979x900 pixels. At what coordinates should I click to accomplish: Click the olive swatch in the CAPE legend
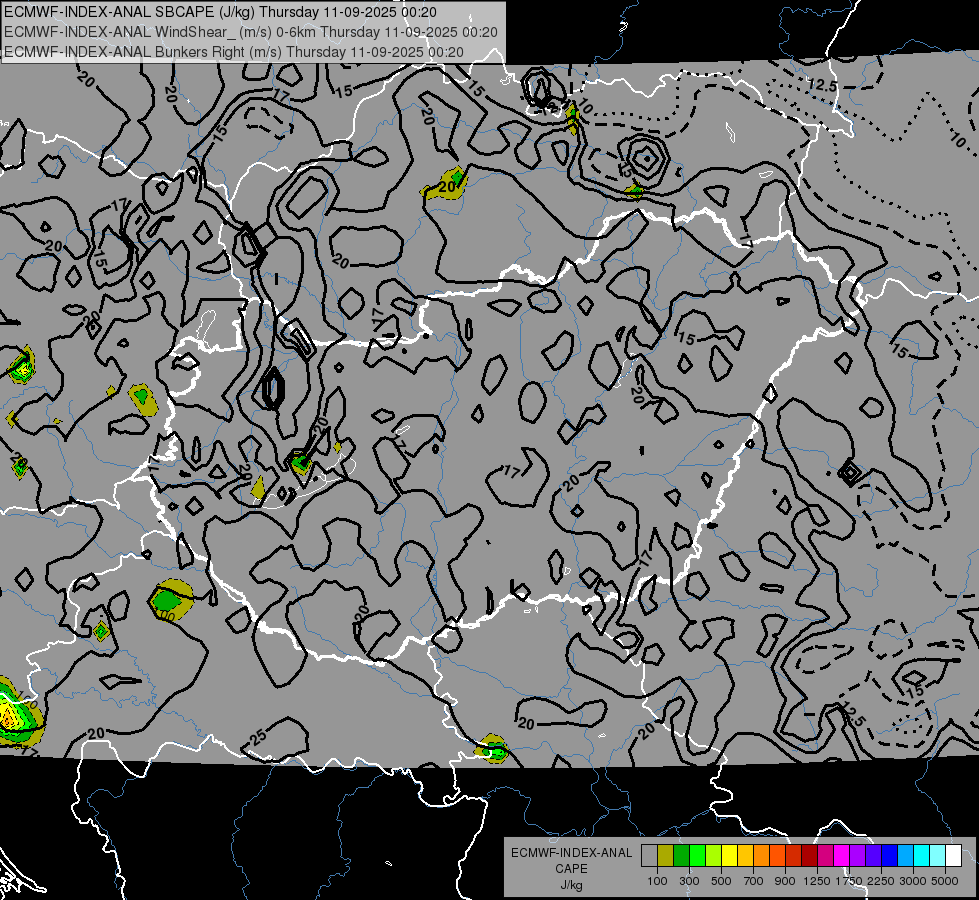tap(666, 856)
